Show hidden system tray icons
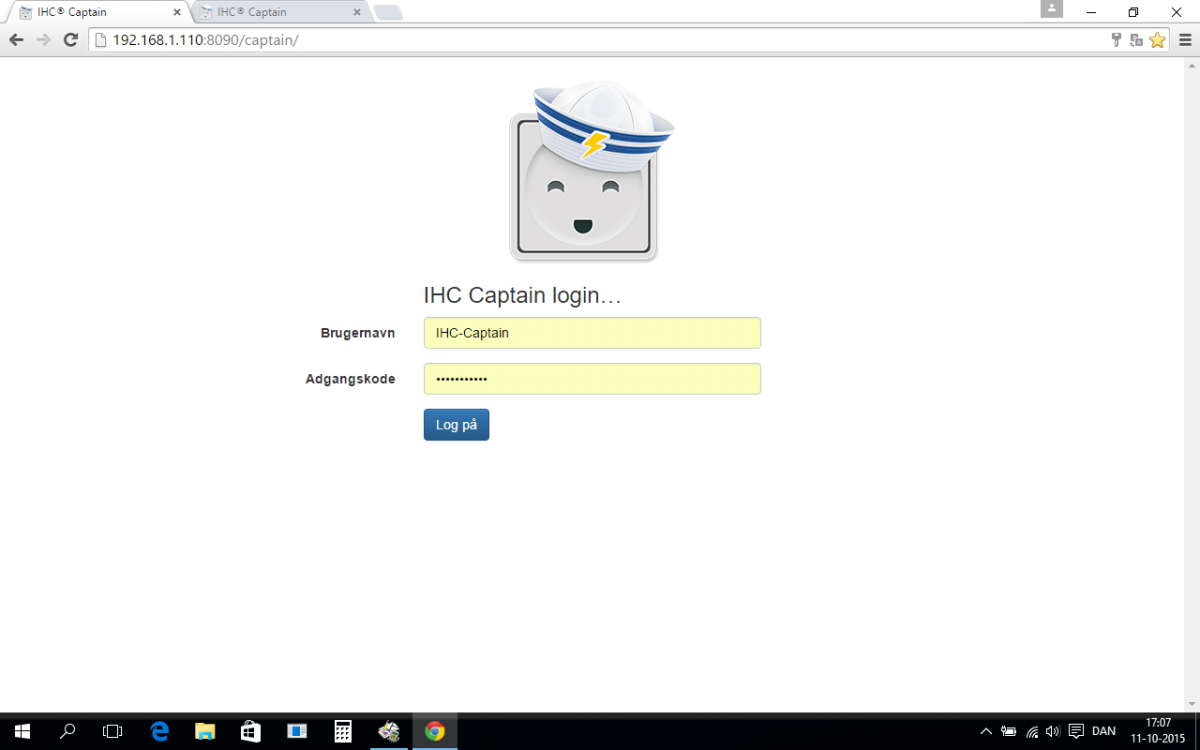Screen dimensions: 1200x750 point(985,731)
